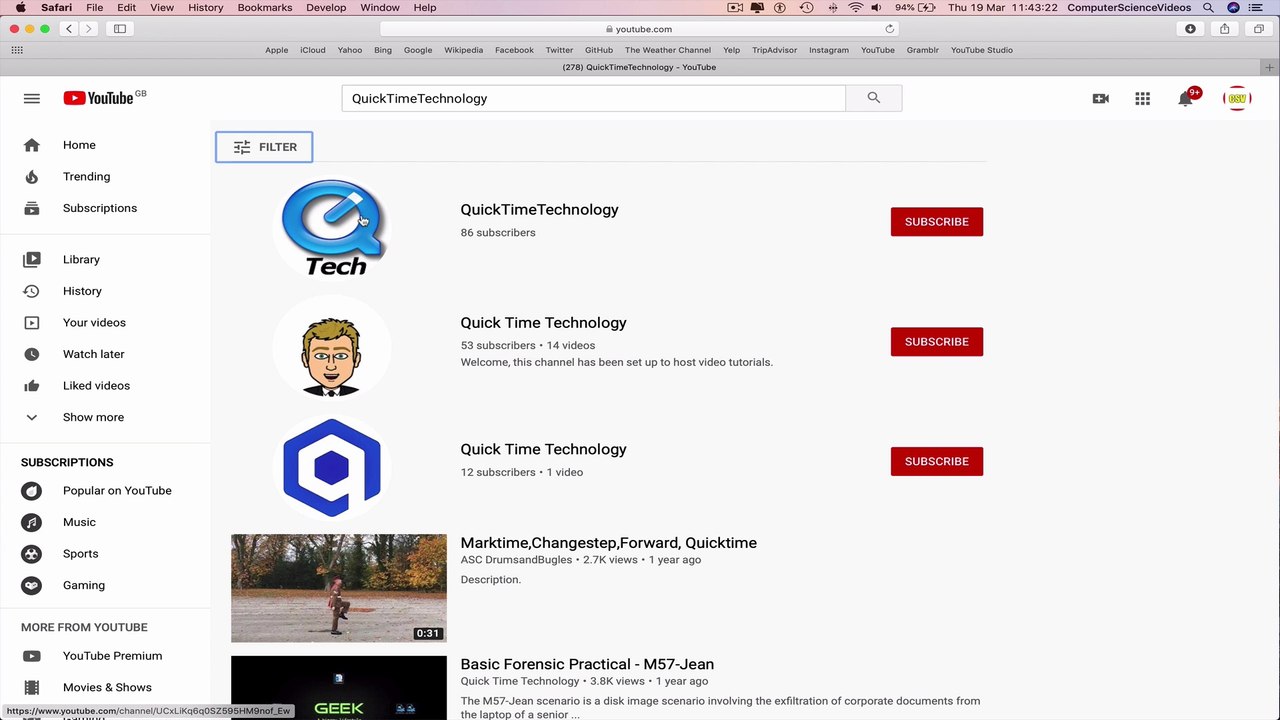Image resolution: width=1280 pixels, height=720 pixels.
Task: Open the 12-subscriber Quick Time Technology title
Action: pos(543,450)
